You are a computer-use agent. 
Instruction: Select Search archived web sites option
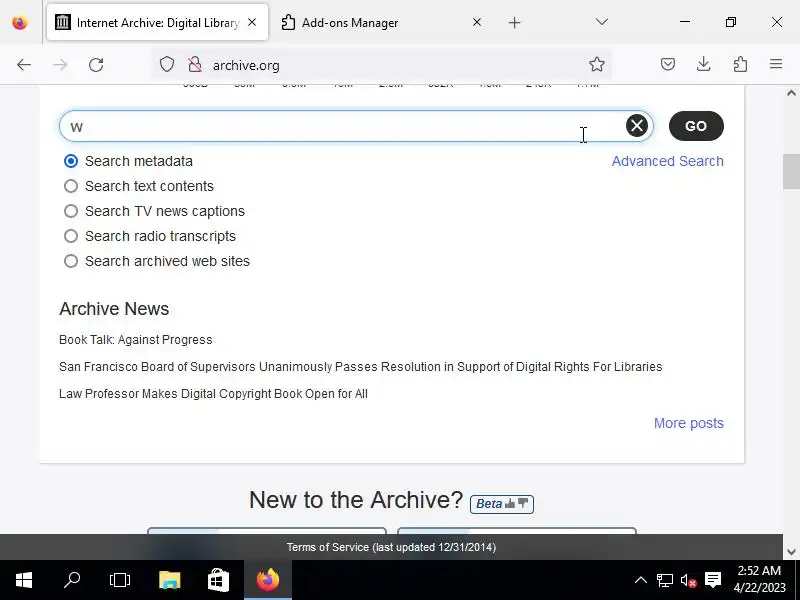(71, 261)
